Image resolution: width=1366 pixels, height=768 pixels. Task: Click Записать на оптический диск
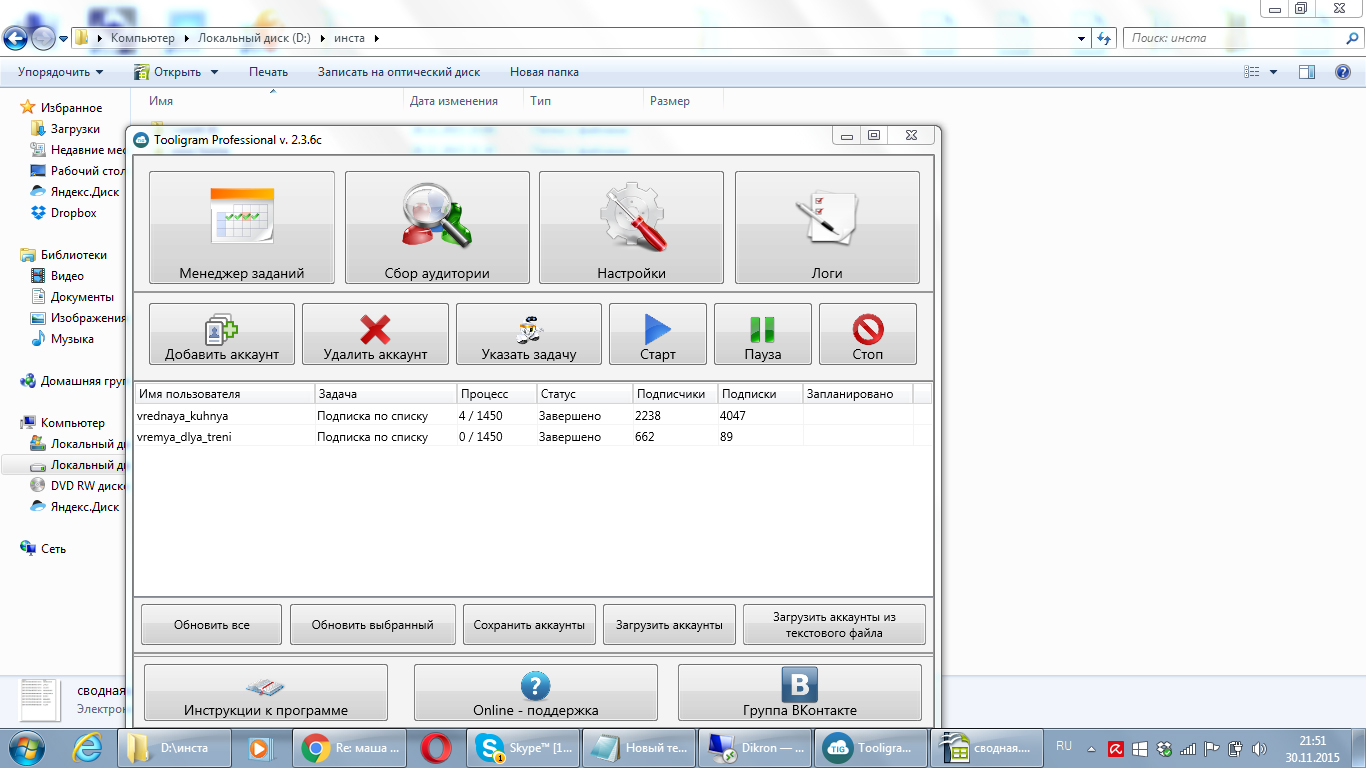[x=399, y=72]
